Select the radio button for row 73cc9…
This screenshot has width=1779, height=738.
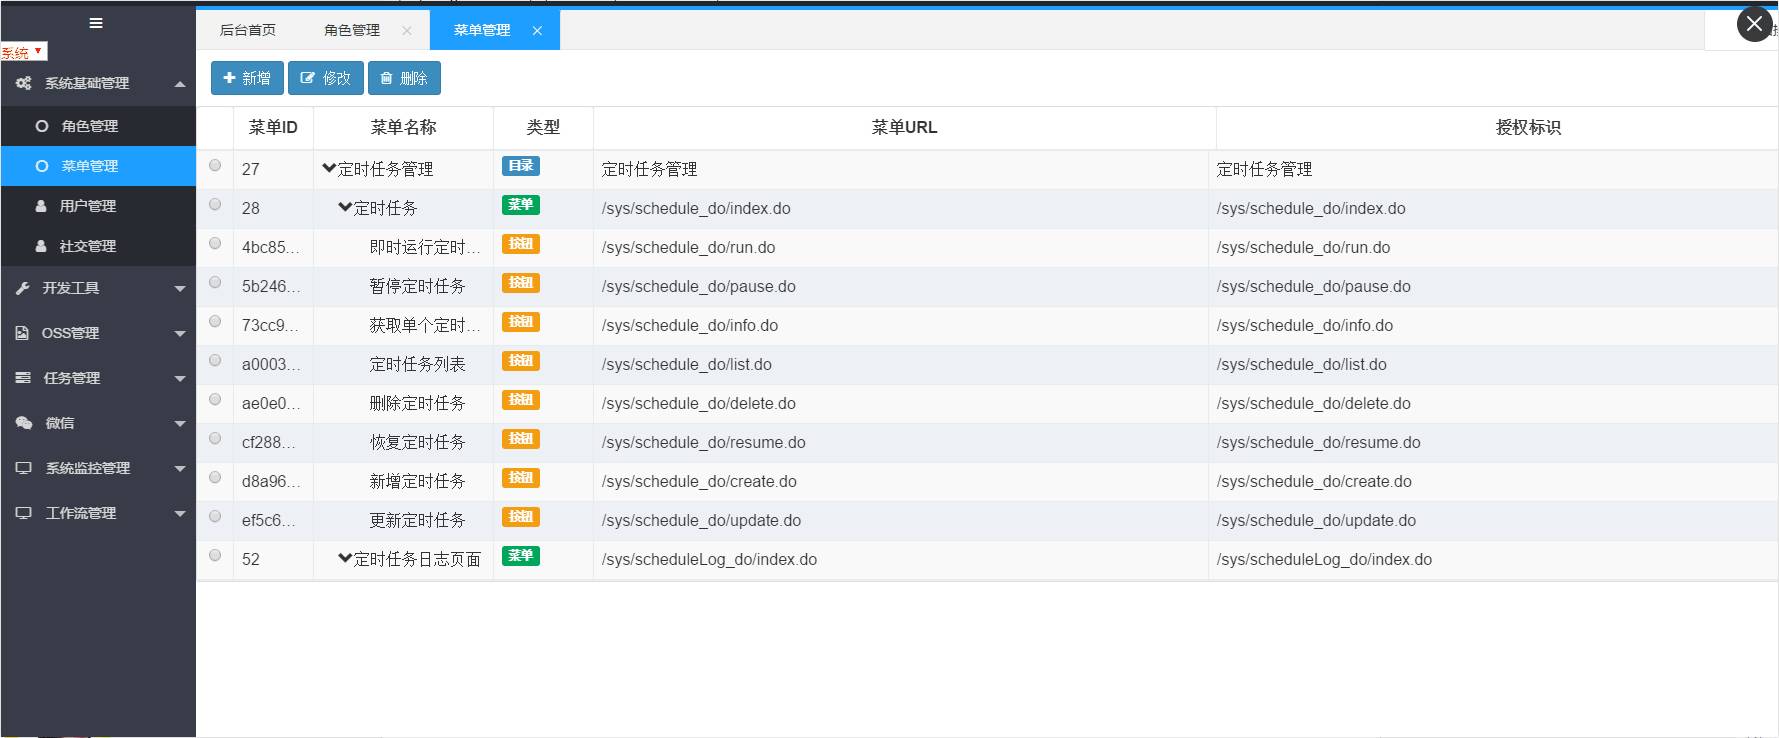click(215, 321)
